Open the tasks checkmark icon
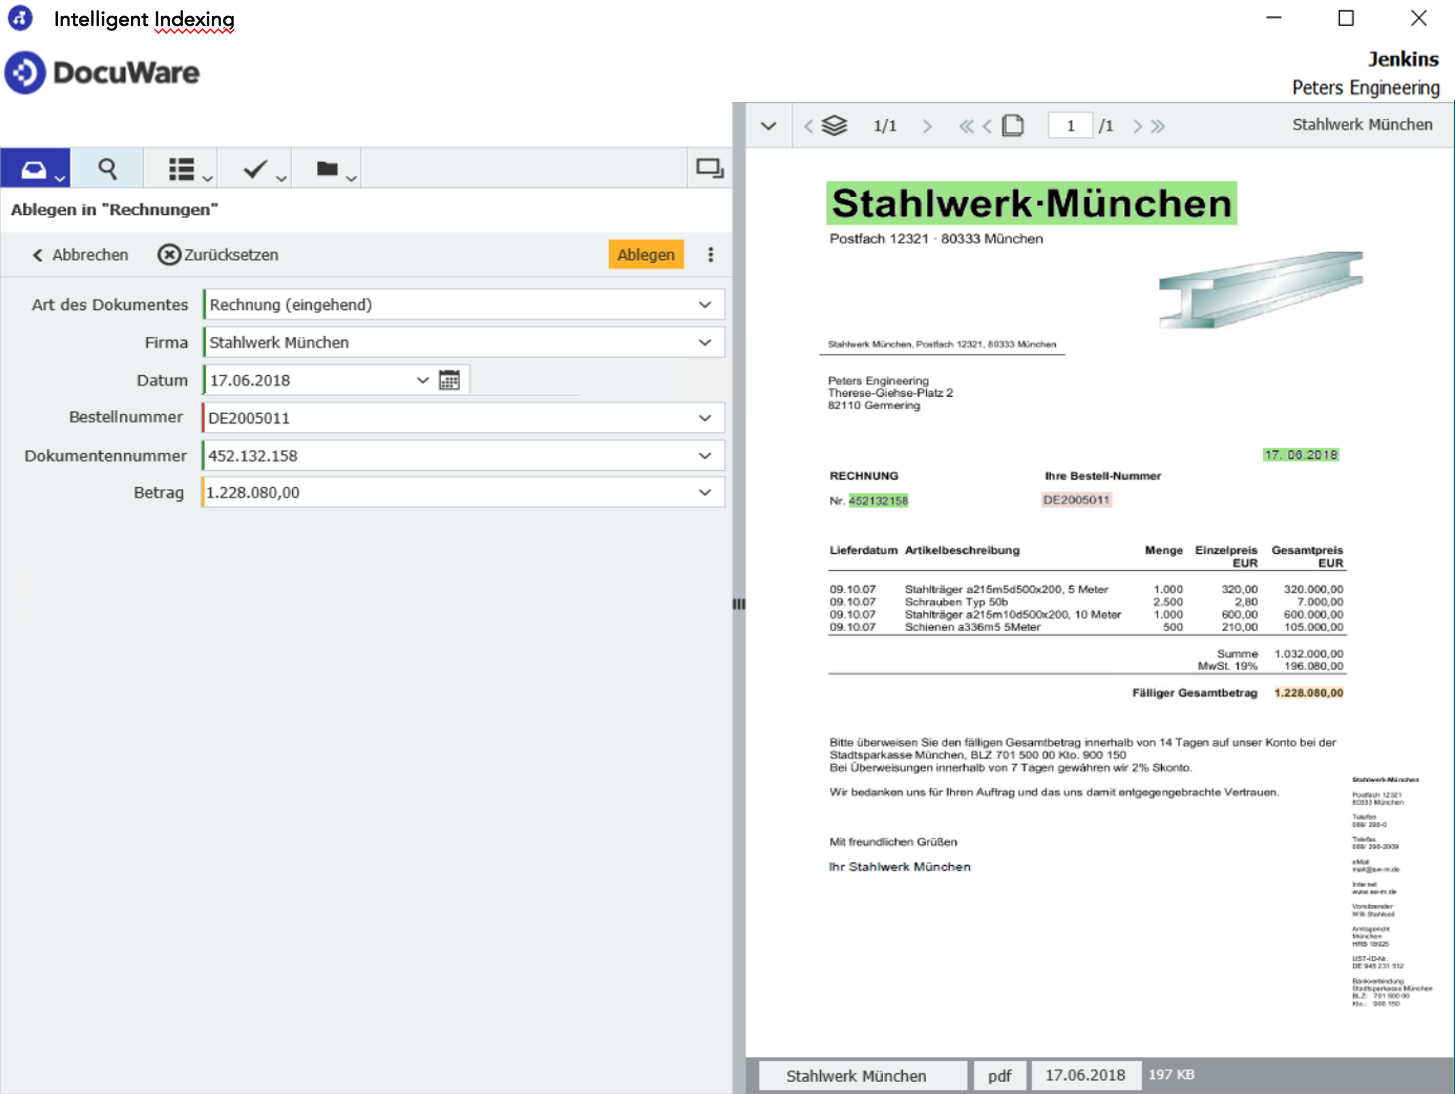This screenshot has width=1455, height=1094. 255,169
